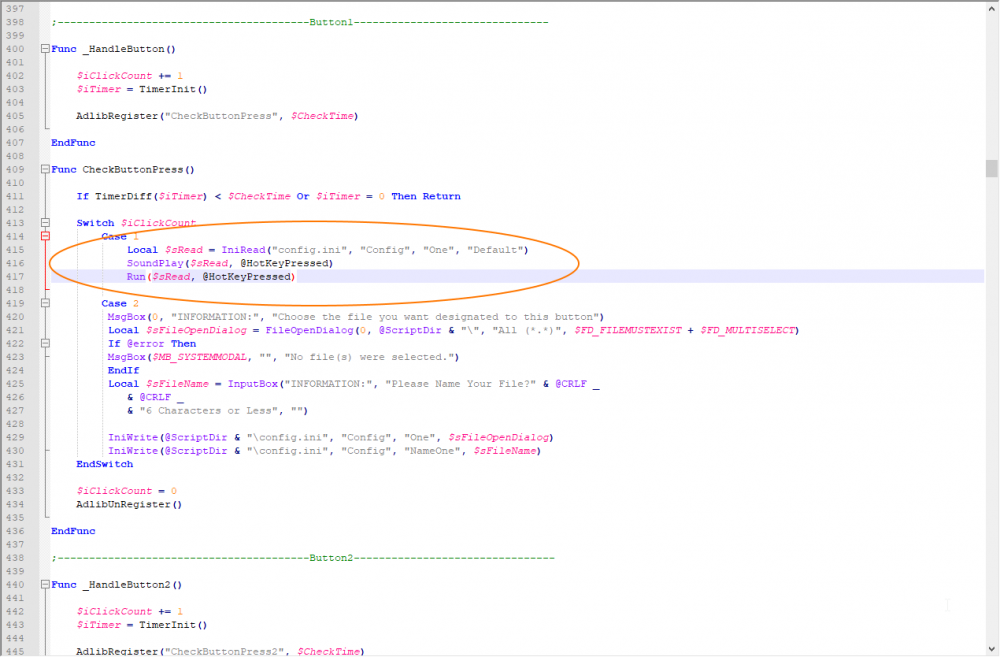Screen dimensions: 1000x657
Task: Click SoundPlay on line 416
Action: (x=155, y=263)
